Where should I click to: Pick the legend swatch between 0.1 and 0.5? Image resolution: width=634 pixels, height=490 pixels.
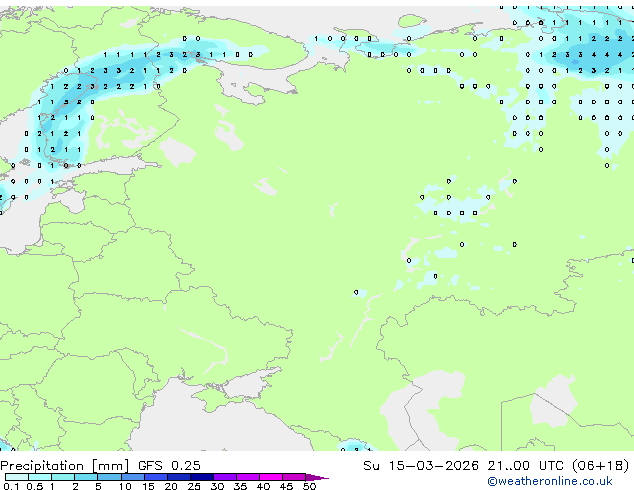(x=17, y=477)
